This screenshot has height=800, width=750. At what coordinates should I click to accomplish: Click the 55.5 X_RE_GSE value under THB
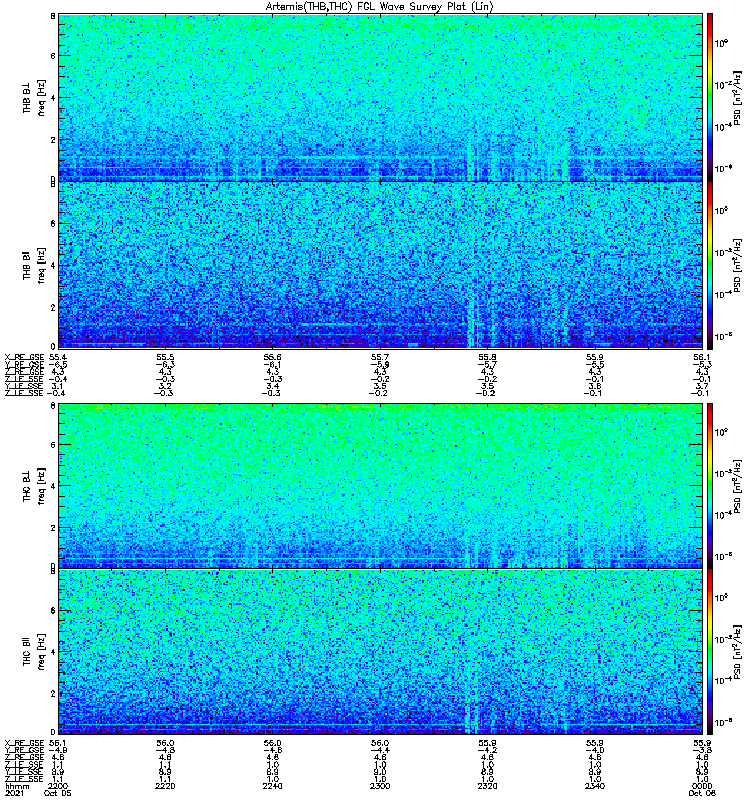[x=165, y=357]
